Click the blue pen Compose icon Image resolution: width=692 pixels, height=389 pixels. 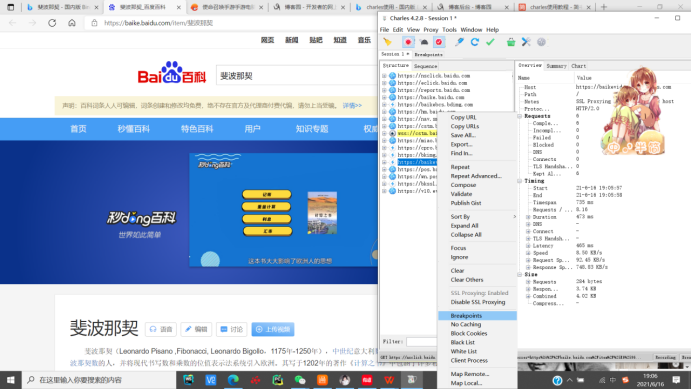459,42
